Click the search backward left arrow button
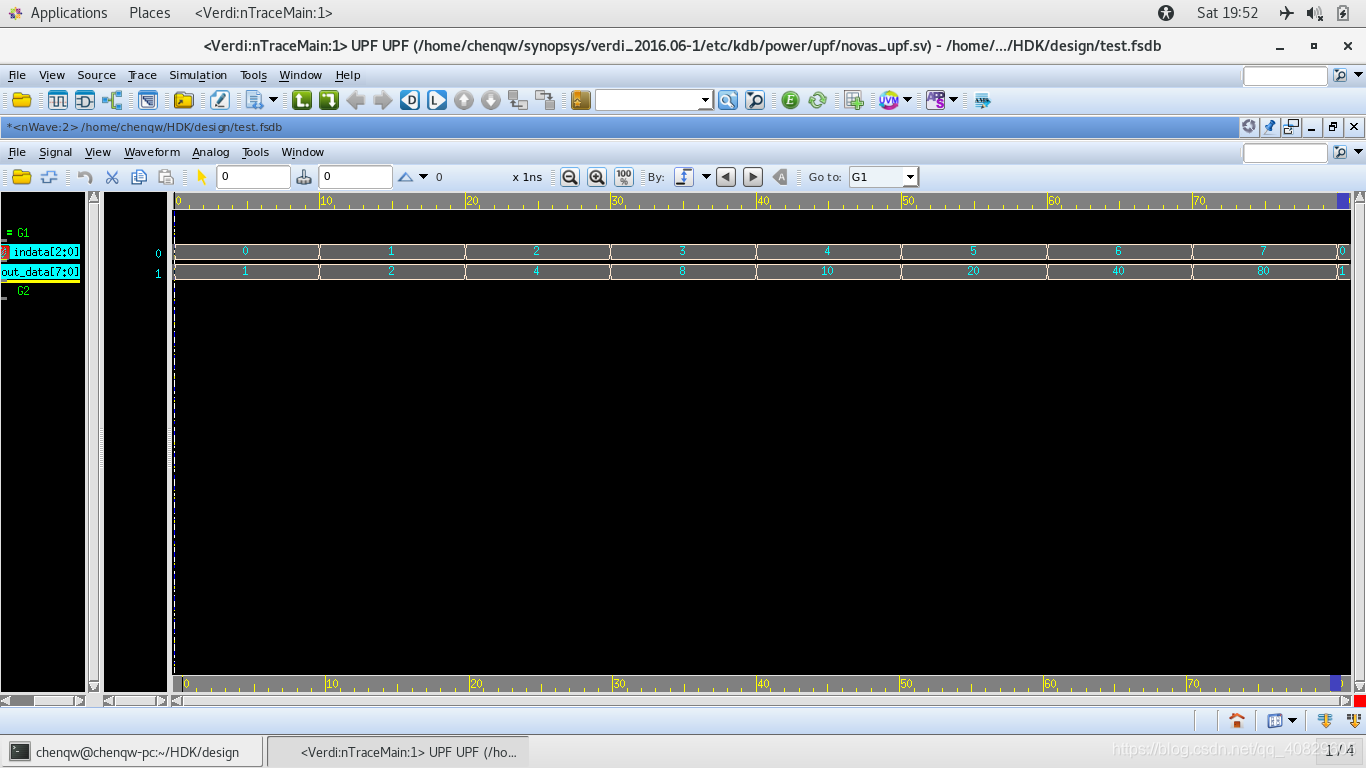The width and height of the screenshot is (1366, 768). click(727, 177)
